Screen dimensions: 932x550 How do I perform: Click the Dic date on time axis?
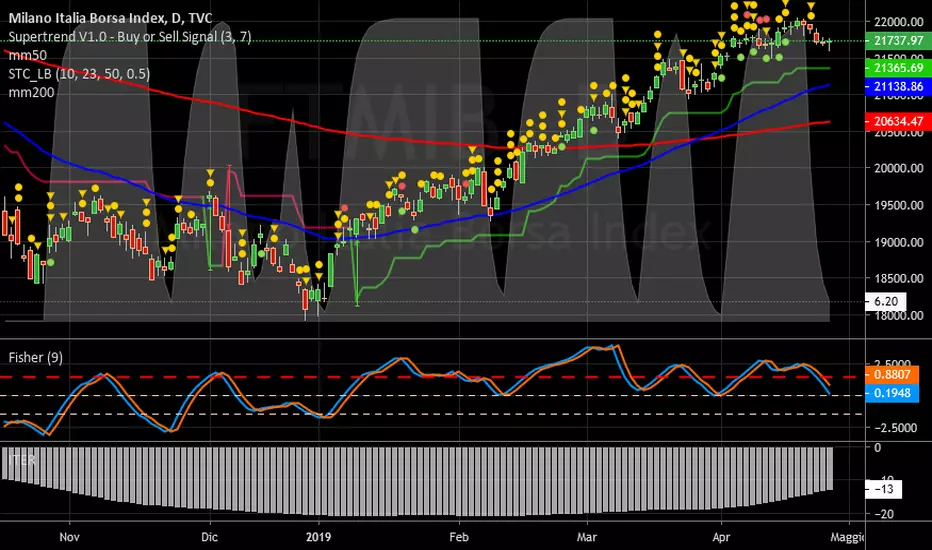(x=209, y=537)
